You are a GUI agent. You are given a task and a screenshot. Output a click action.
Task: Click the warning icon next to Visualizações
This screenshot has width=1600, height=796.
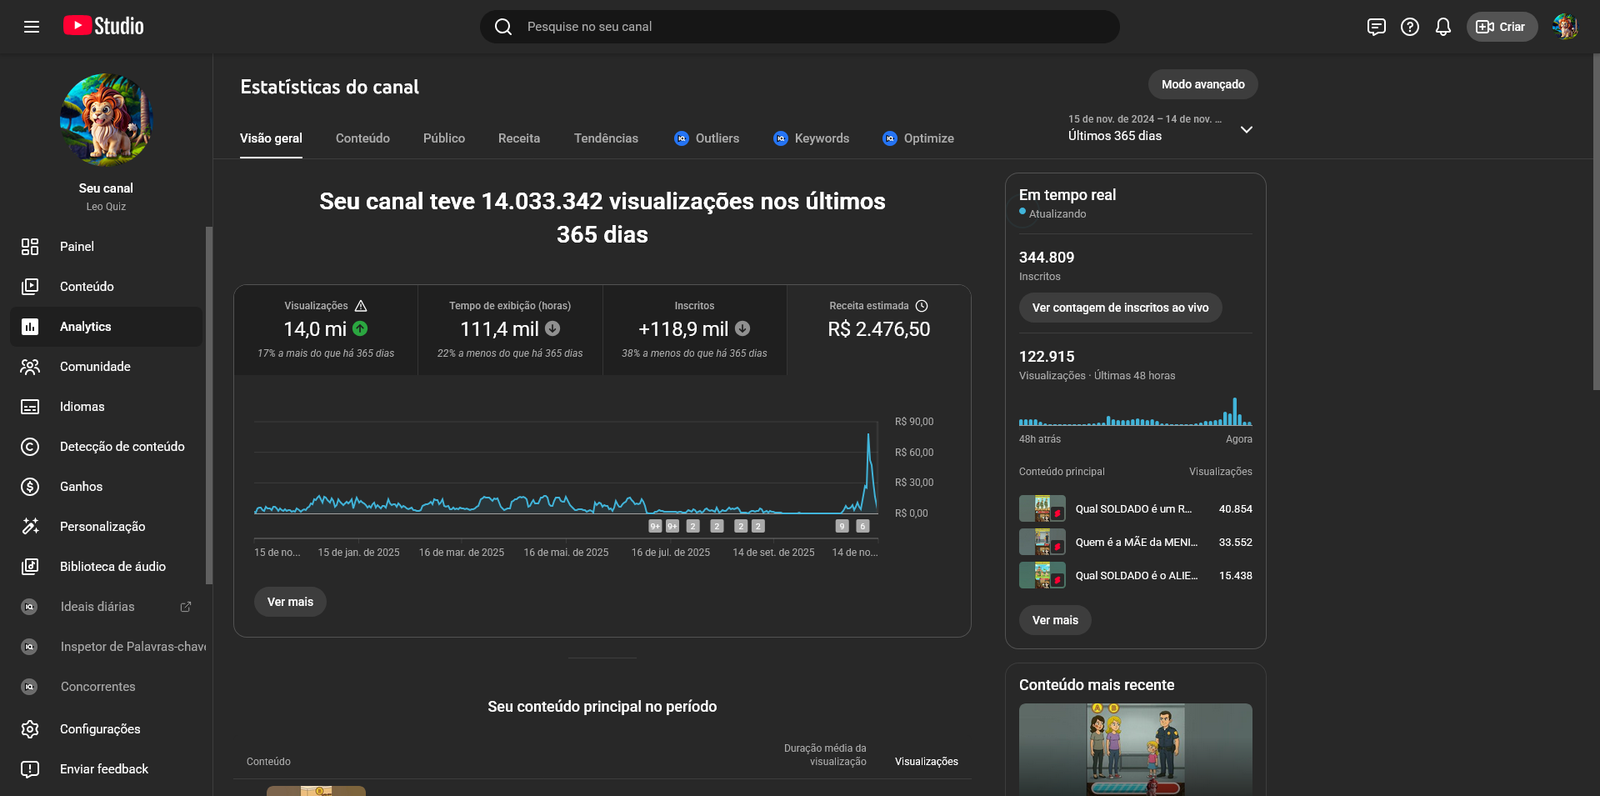361,306
